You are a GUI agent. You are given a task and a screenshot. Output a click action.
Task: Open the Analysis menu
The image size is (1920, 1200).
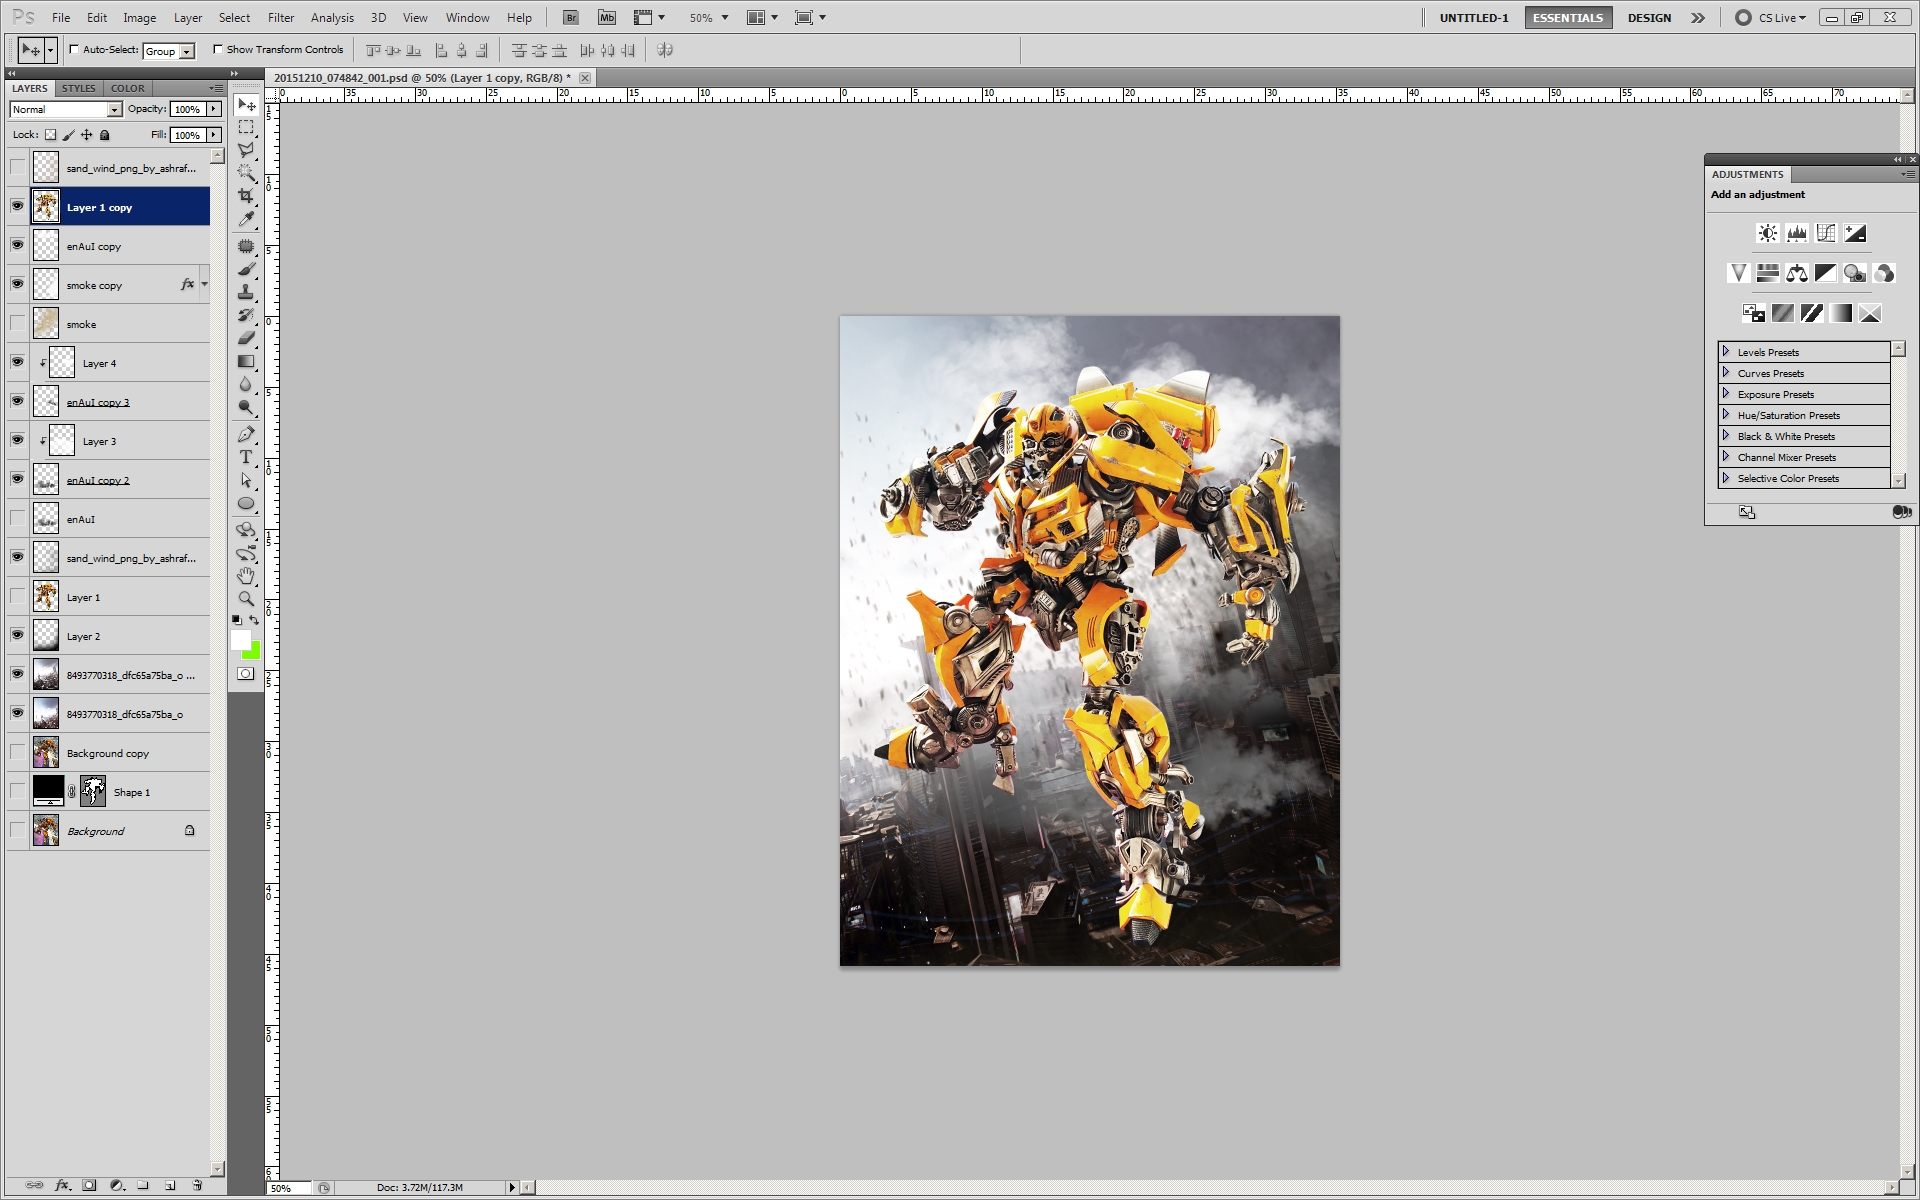[332, 18]
